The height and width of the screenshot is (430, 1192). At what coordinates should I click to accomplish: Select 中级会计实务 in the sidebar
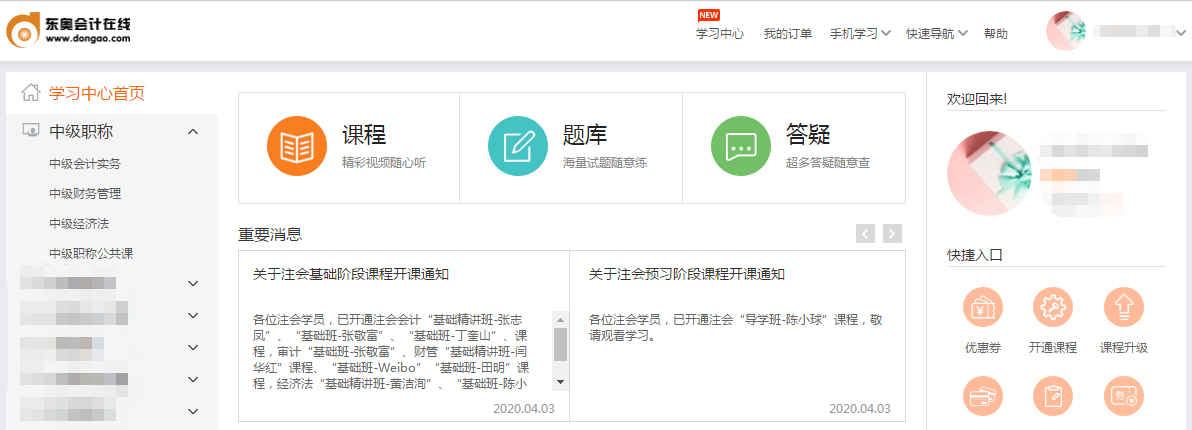point(85,164)
